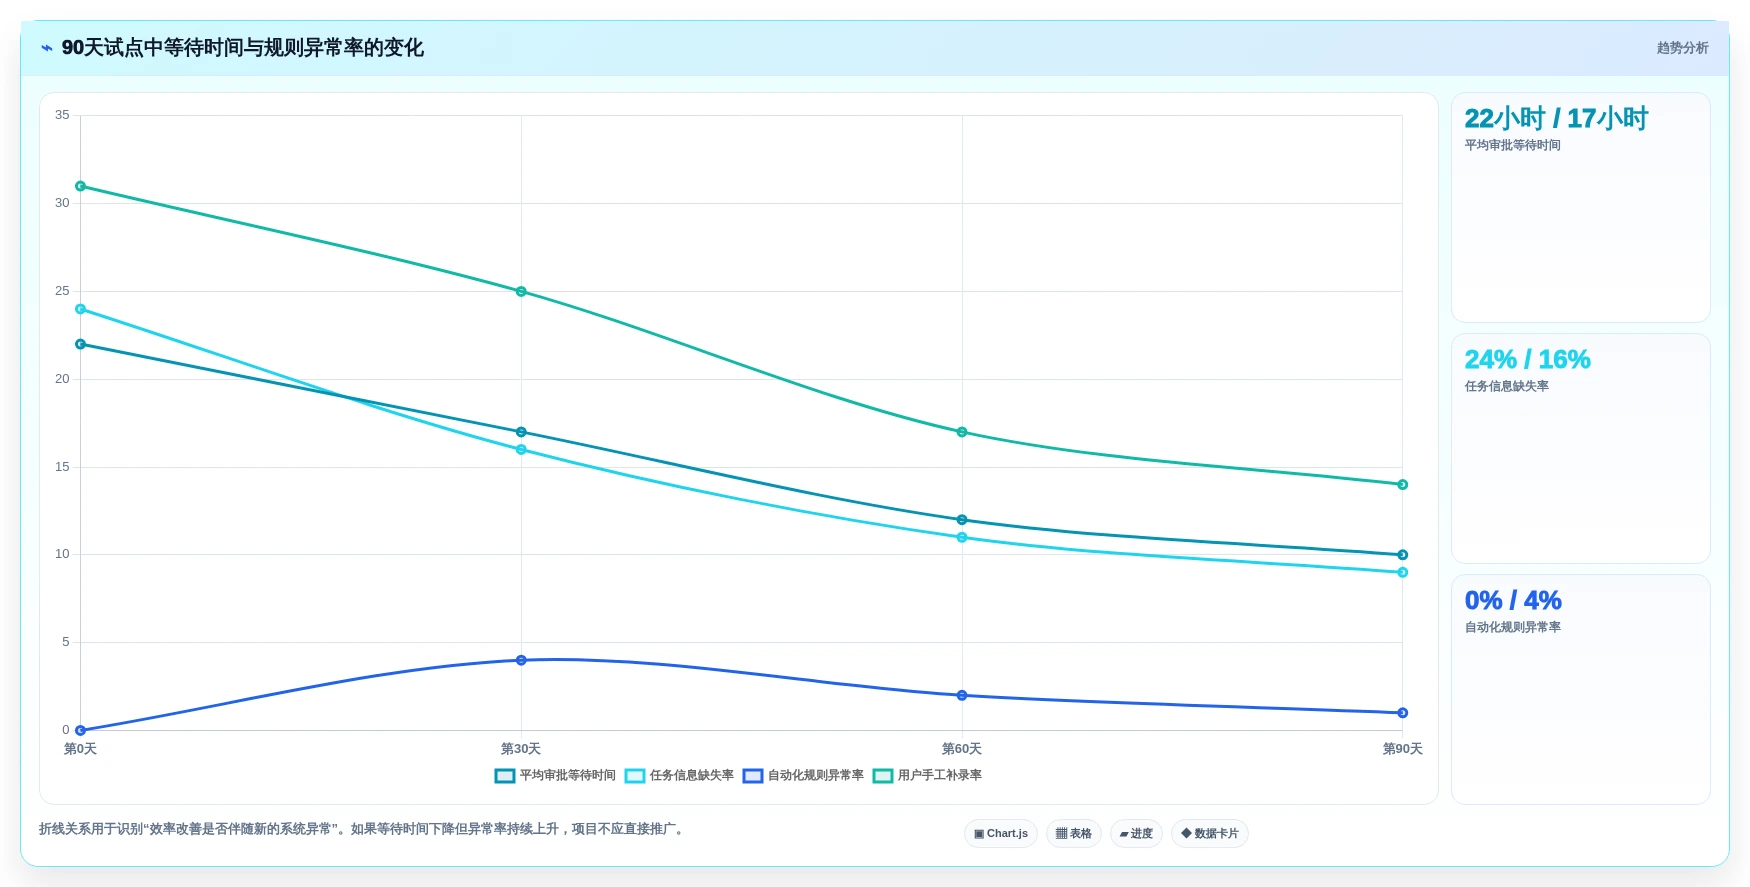1750x887 pixels.
Task: Click the 24% / 16% metric value
Action: (1527, 360)
